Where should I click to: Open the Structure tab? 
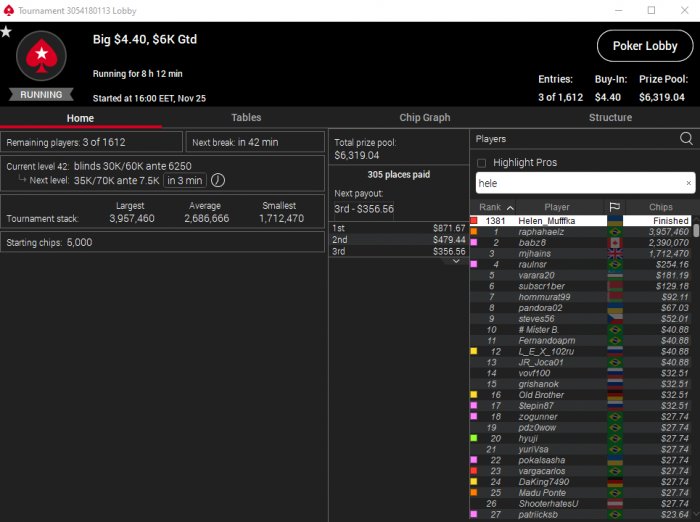point(610,117)
